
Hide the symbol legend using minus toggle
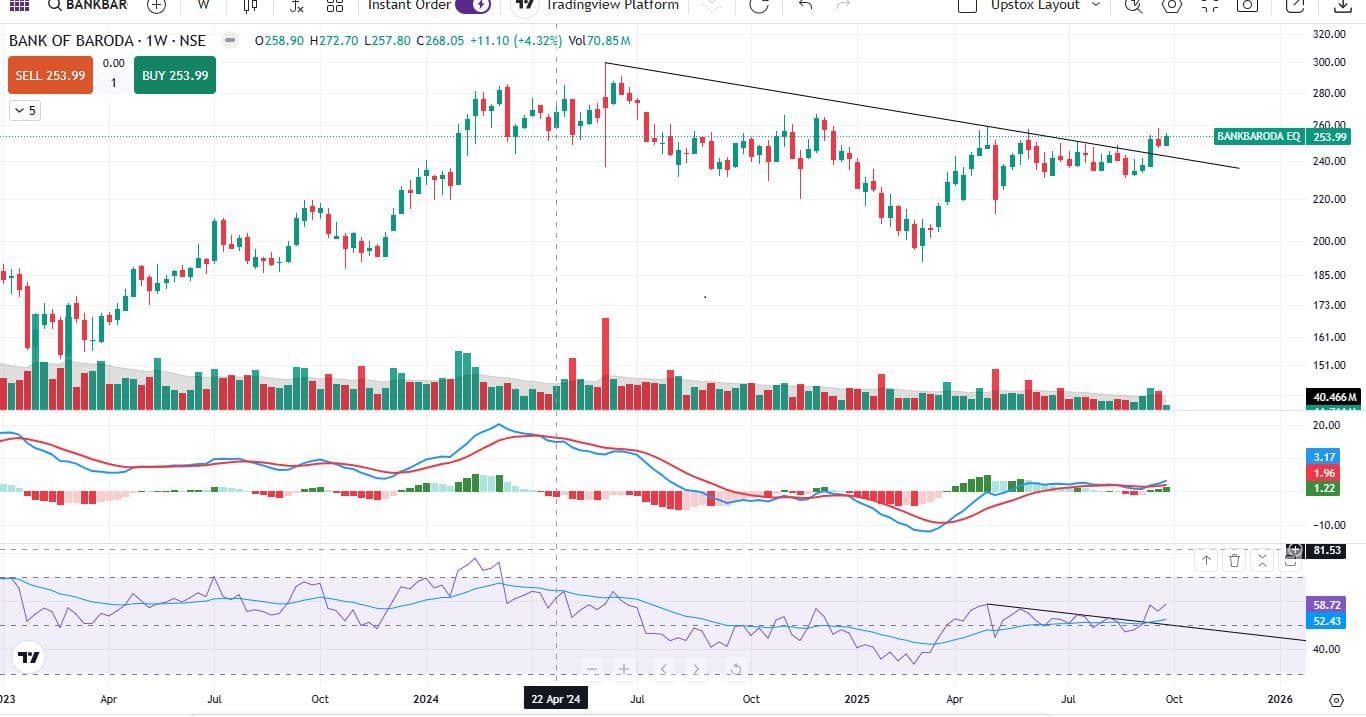(x=231, y=41)
